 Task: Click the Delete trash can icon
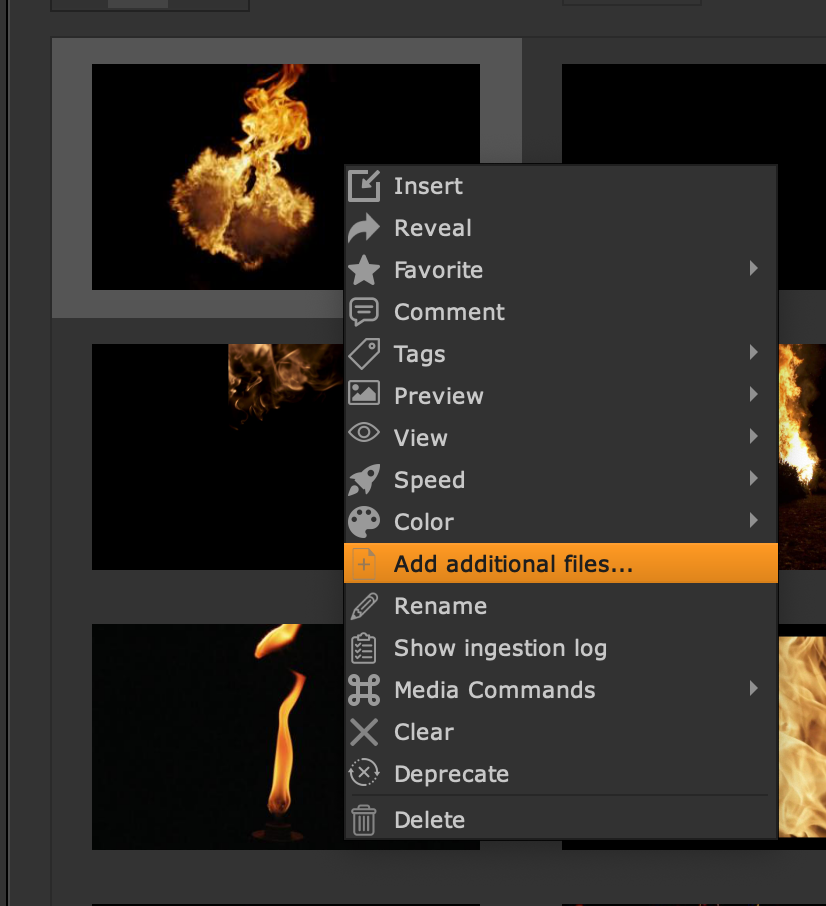(x=364, y=820)
